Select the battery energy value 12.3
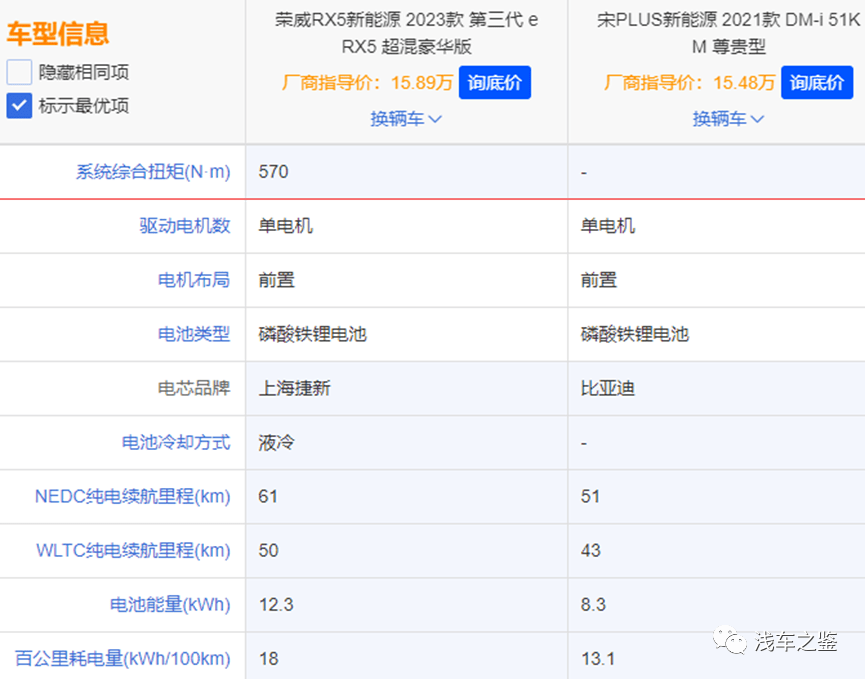 [276, 605]
